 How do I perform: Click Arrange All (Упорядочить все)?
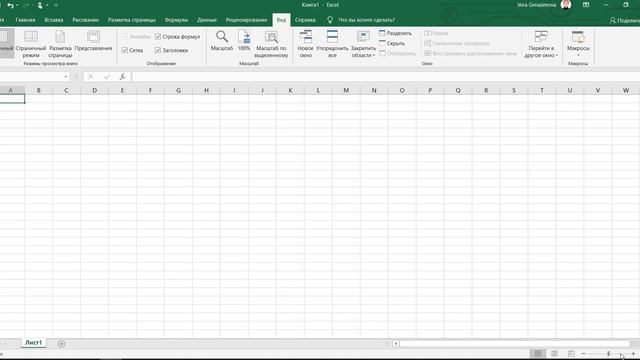(x=332, y=44)
